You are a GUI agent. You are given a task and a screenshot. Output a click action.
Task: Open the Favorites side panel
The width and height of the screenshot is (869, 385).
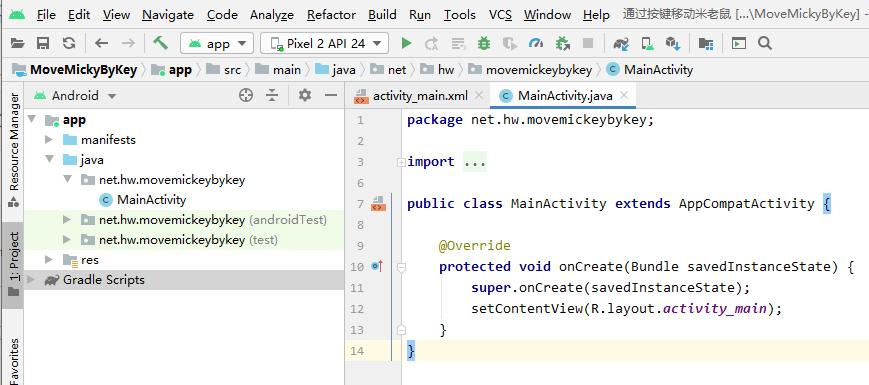[14, 360]
